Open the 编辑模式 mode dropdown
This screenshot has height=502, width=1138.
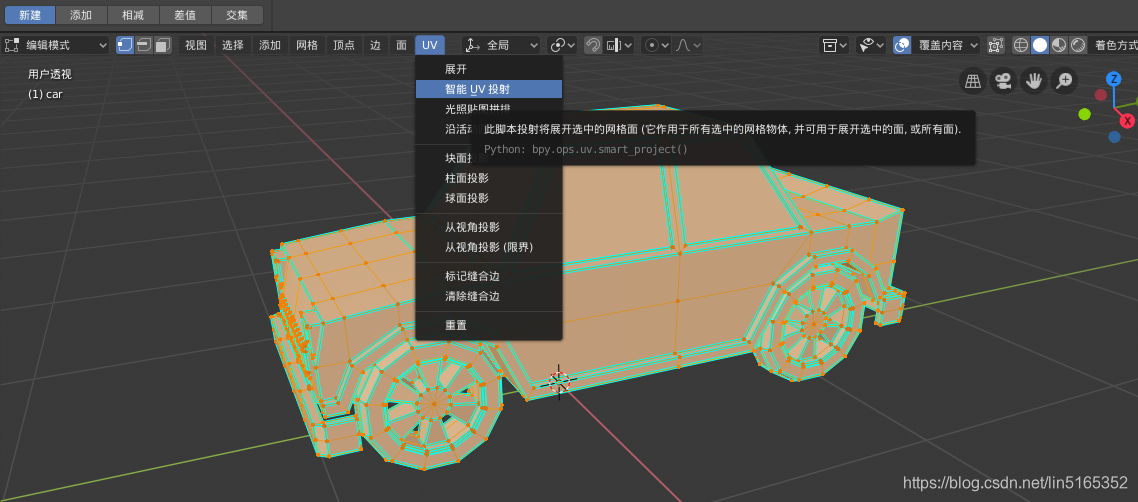55,45
